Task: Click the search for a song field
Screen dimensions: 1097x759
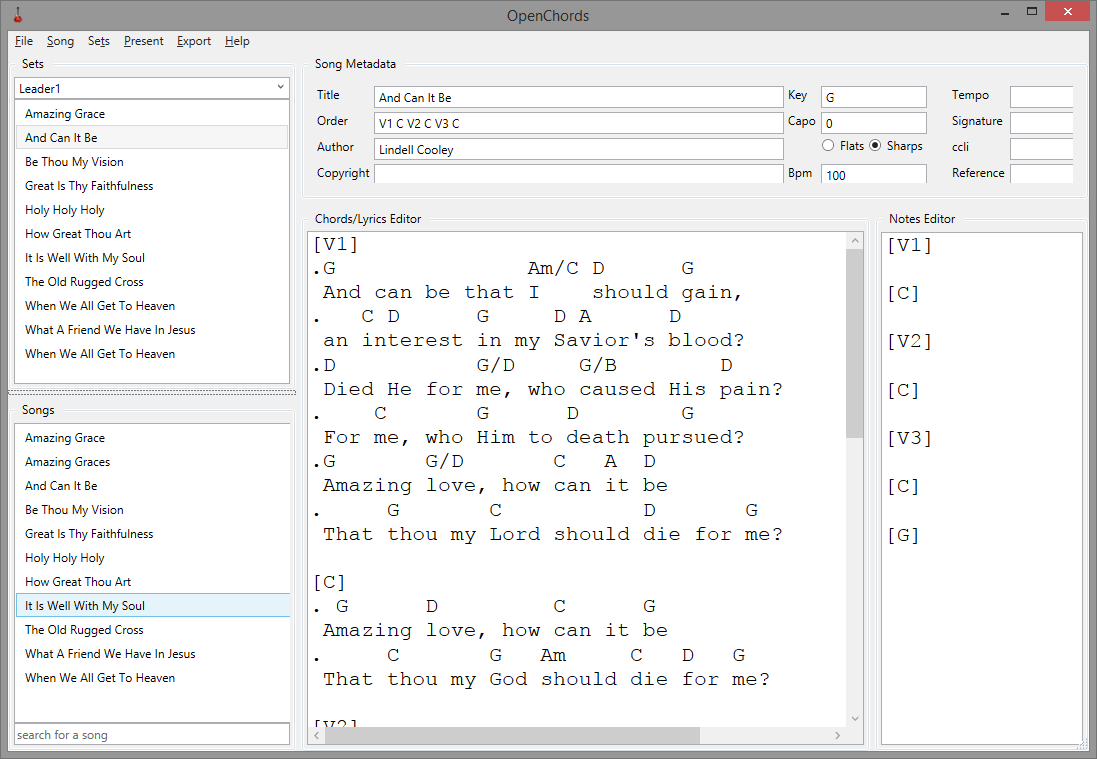Action: pyautogui.click(x=151, y=734)
